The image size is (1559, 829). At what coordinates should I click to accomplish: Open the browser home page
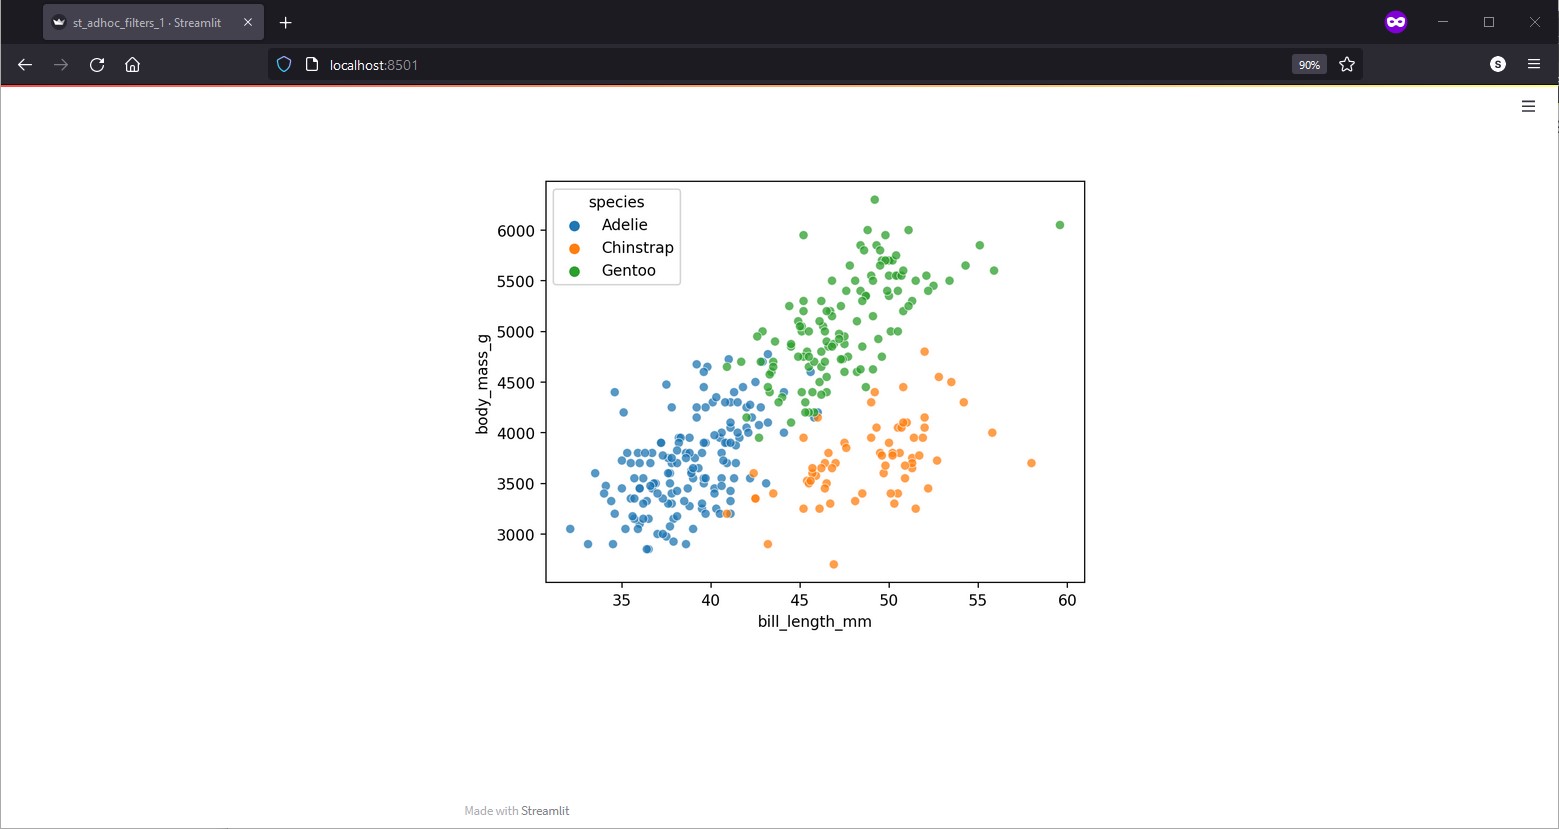[x=132, y=64]
